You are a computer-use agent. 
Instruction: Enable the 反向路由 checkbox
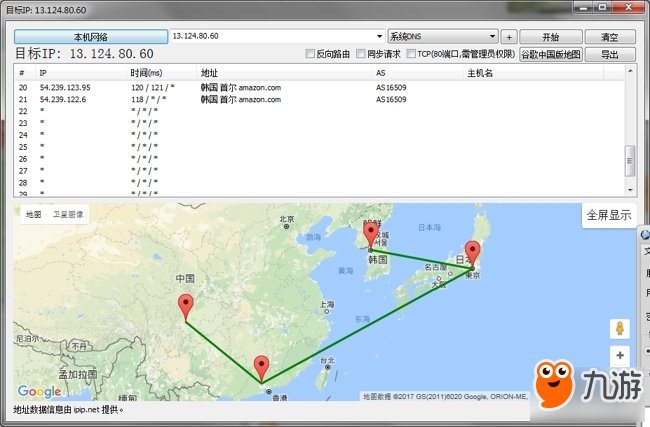pos(310,54)
